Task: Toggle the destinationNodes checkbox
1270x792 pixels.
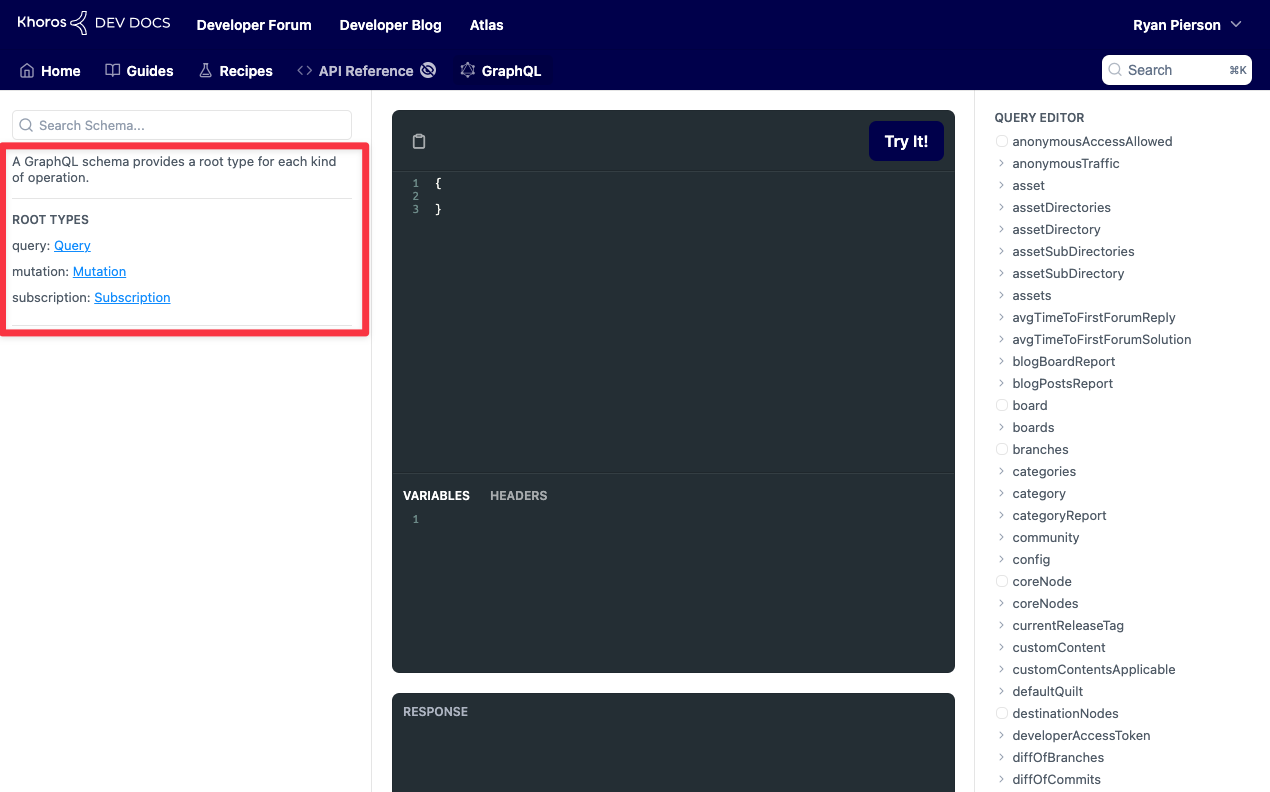Action: pyautogui.click(x=1002, y=714)
